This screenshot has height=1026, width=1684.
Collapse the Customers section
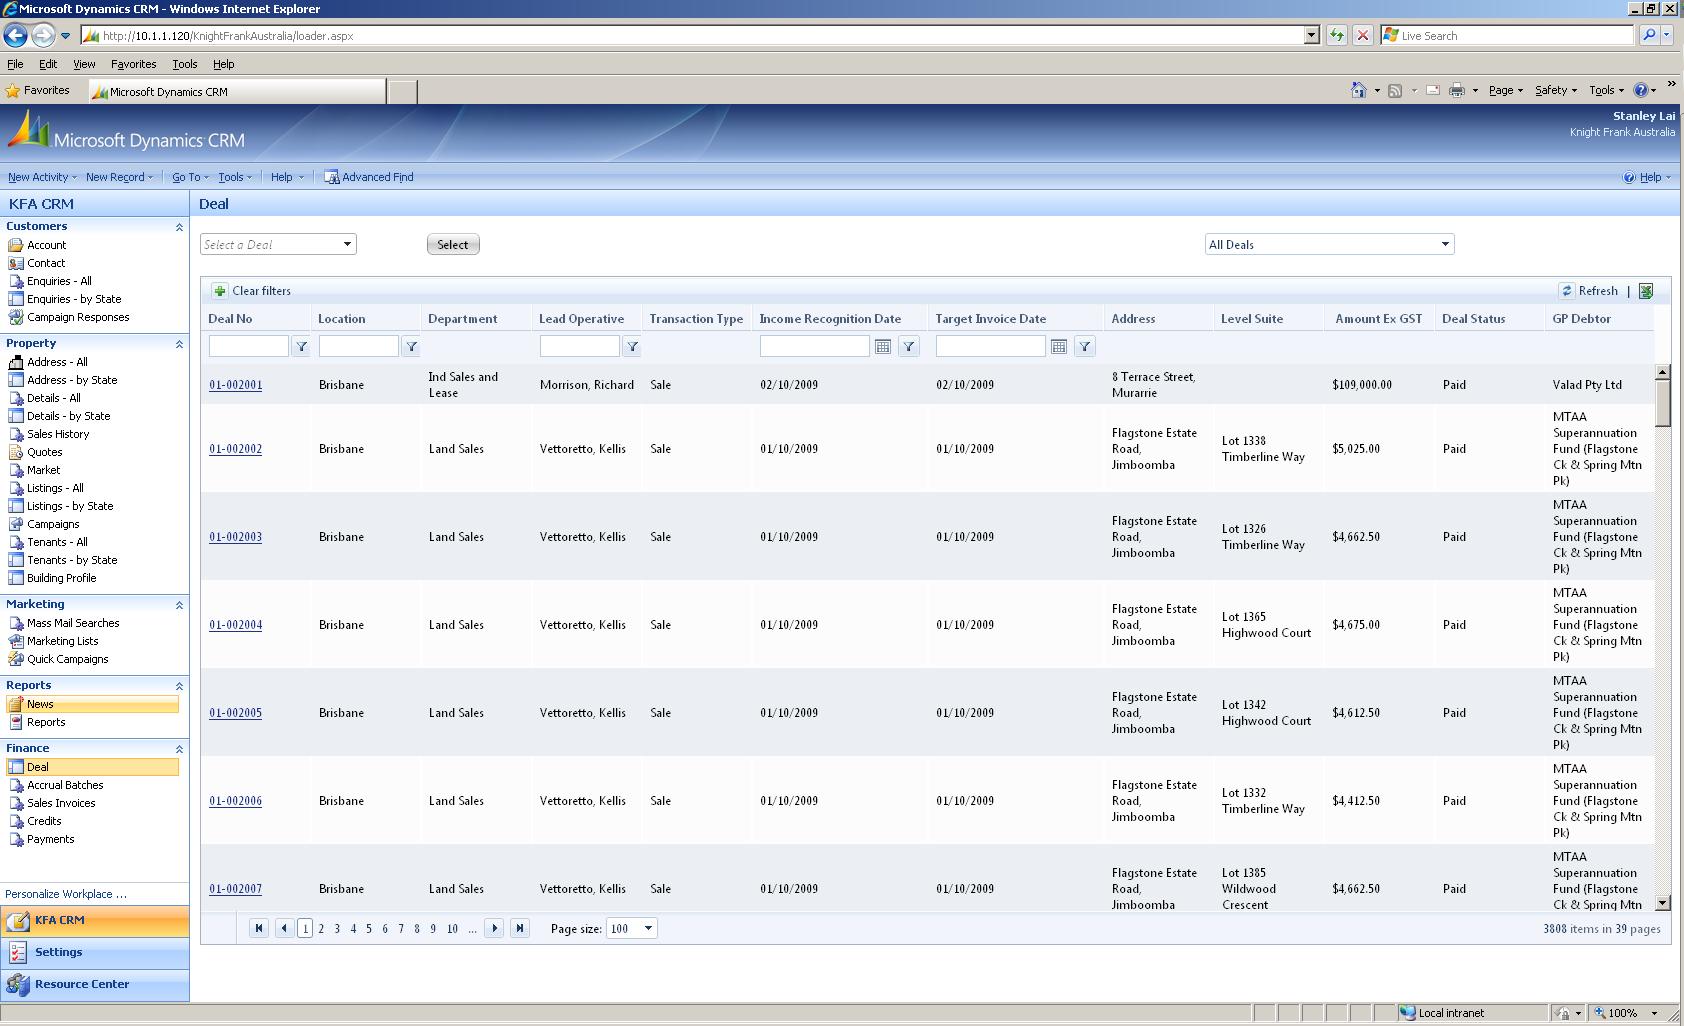[179, 227]
